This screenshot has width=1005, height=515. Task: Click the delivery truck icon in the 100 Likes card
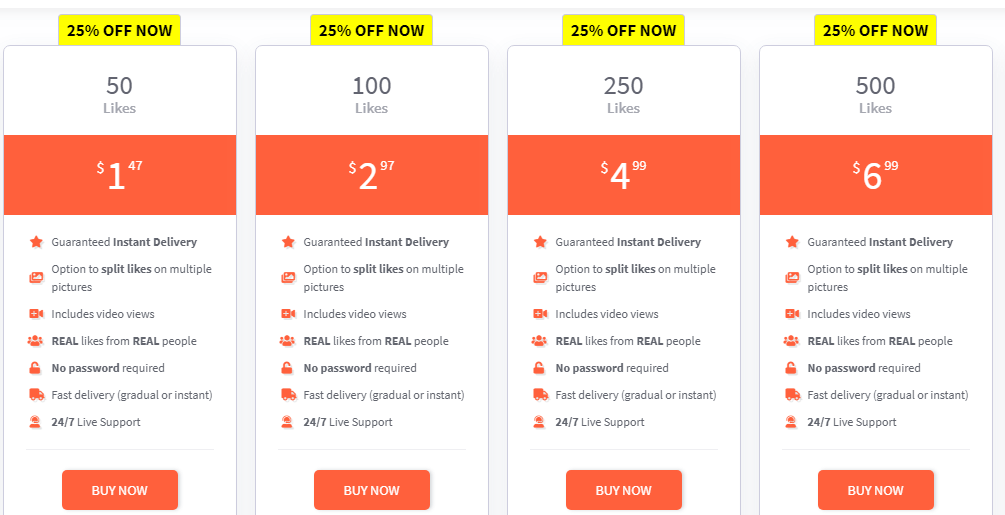pyautogui.click(x=288, y=395)
